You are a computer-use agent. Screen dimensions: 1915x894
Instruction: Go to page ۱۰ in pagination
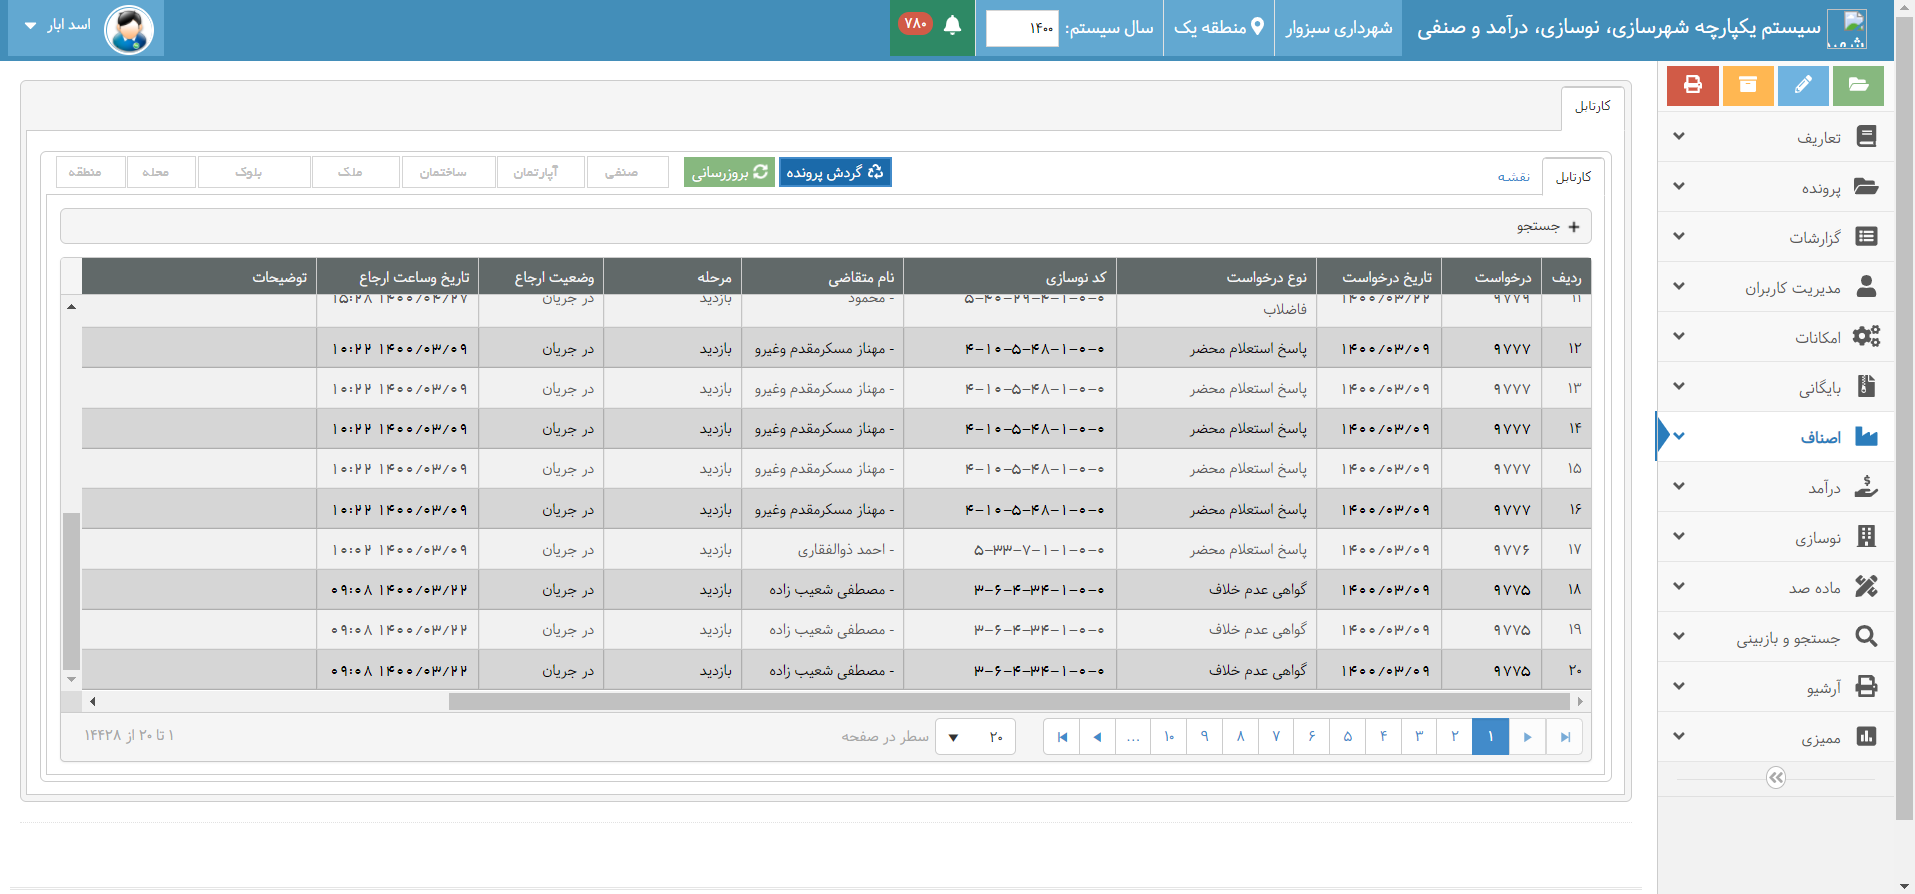(x=1169, y=737)
